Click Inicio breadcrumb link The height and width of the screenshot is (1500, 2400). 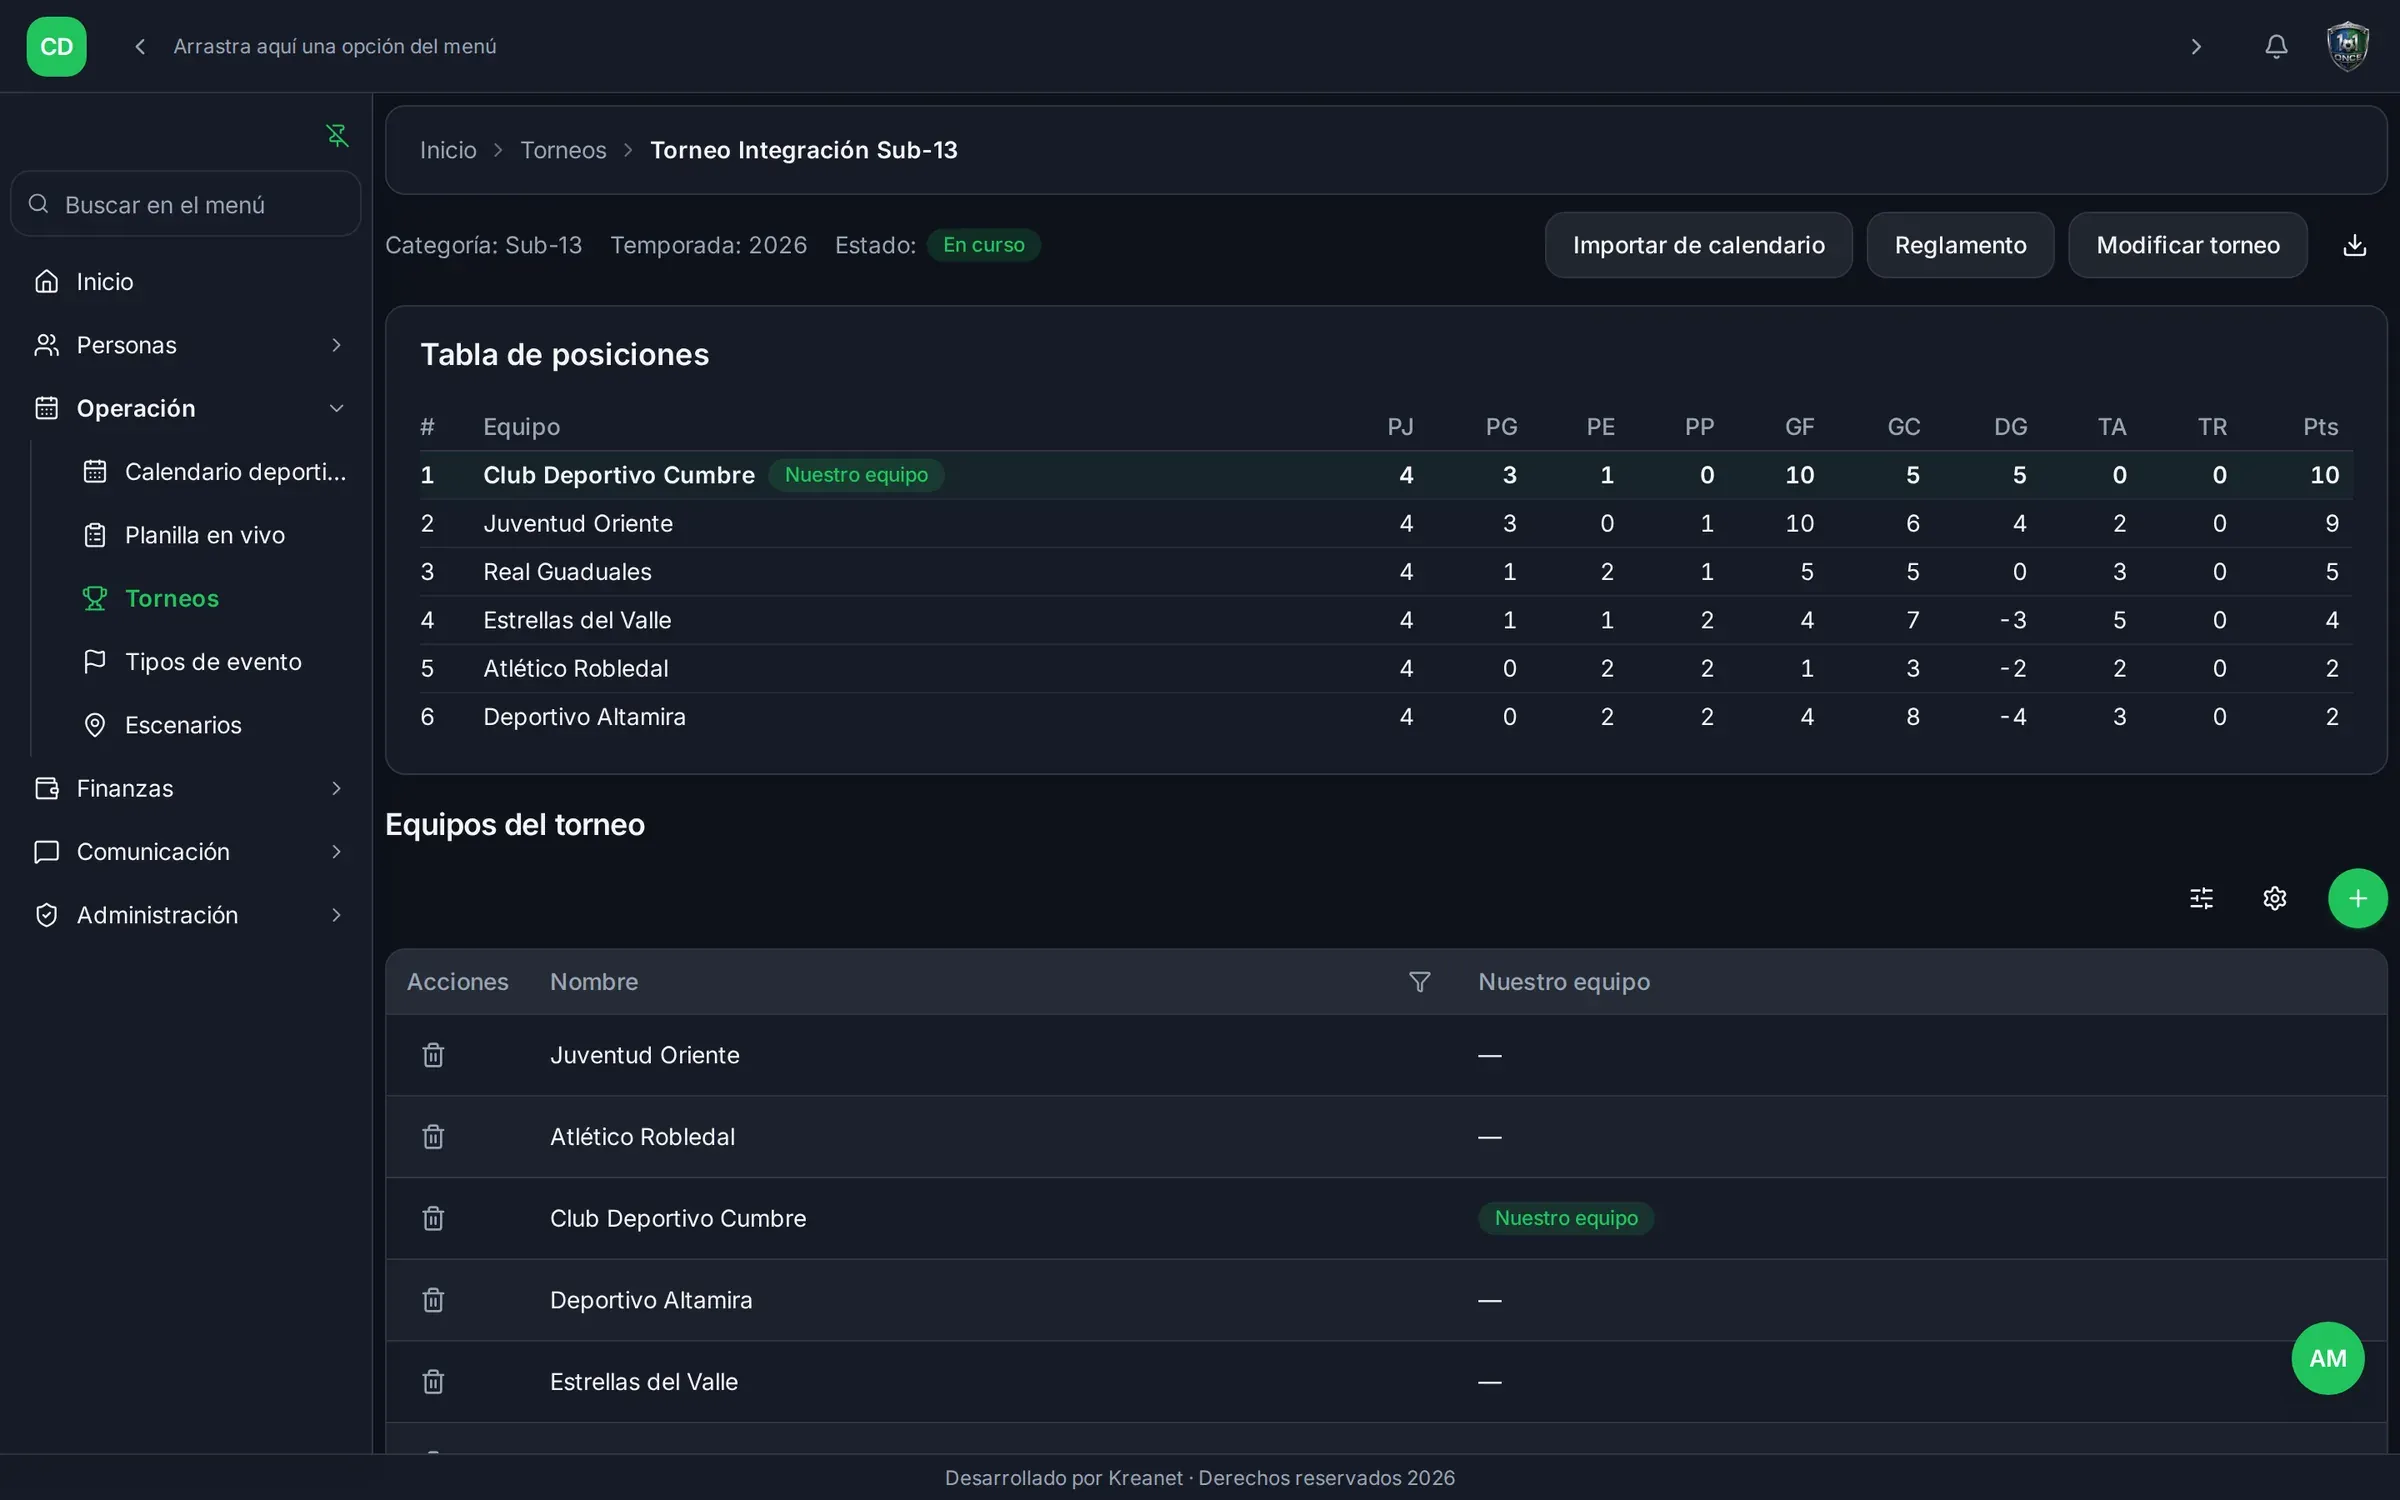click(x=448, y=150)
